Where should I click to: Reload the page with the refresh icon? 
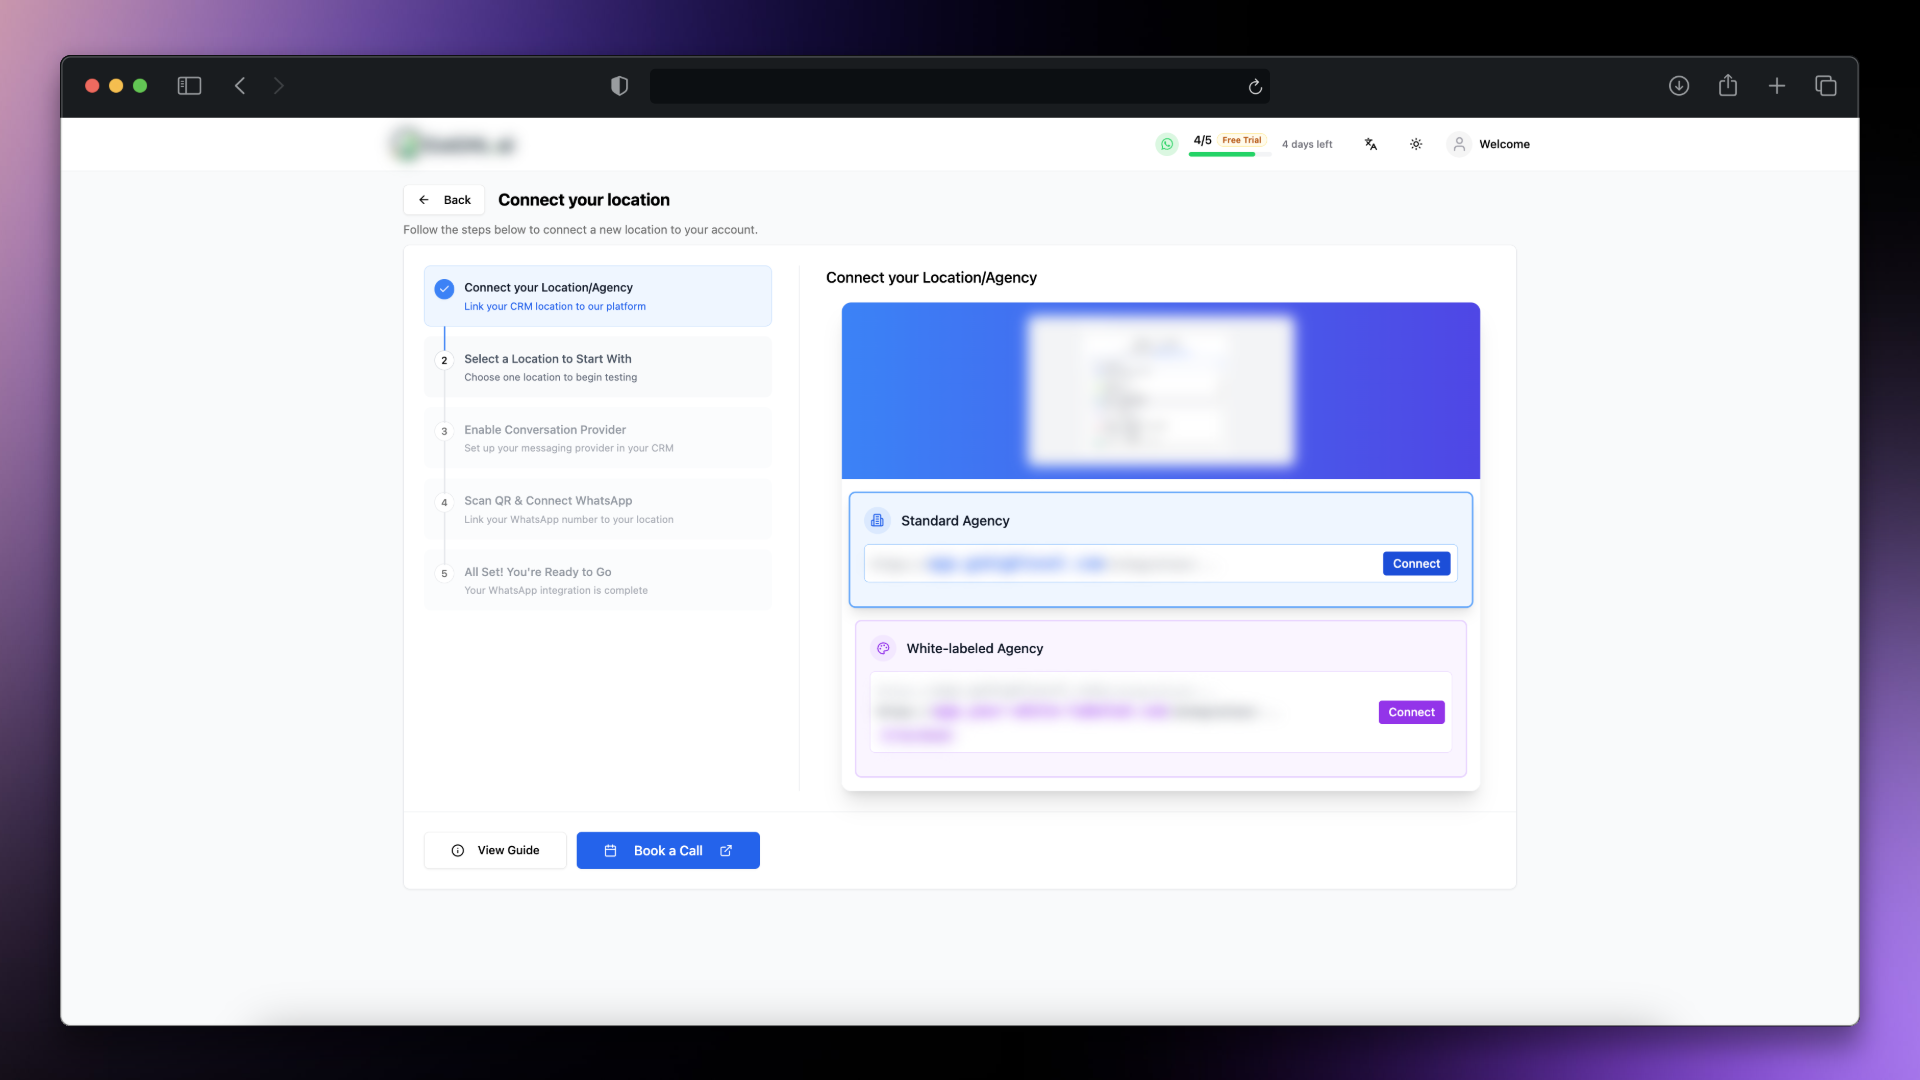[1255, 87]
